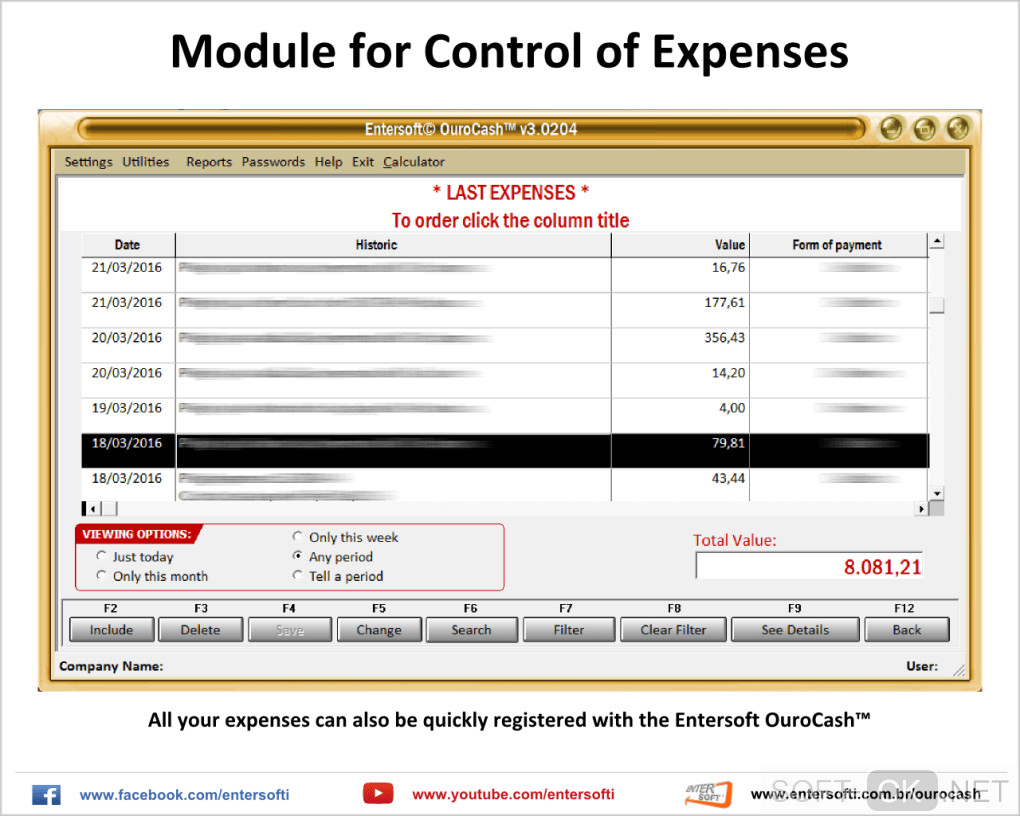Click the table scroll down arrow
The height and width of the screenshot is (816, 1020).
coord(937,493)
